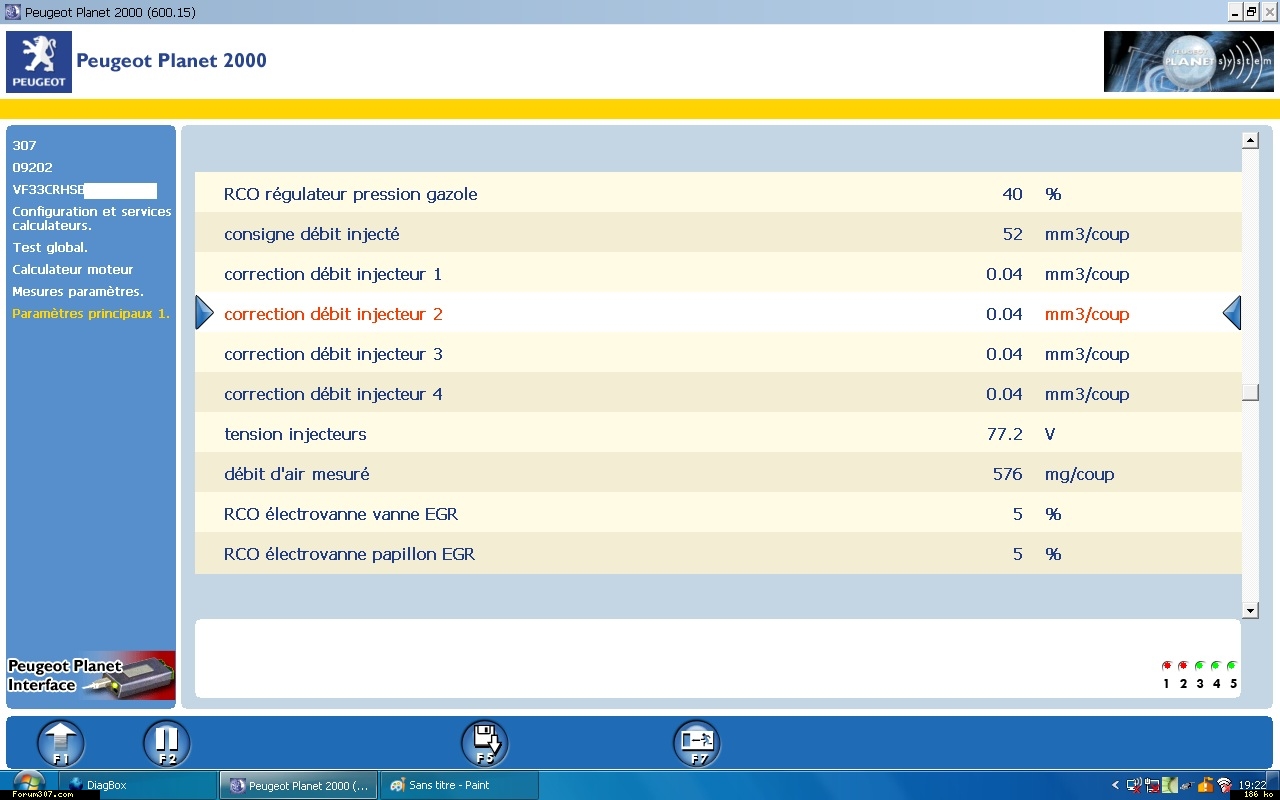The width and height of the screenshot is (1280, 800).
Task: Click the 19:22 taskbar clock
Action: coord(1252,785)
